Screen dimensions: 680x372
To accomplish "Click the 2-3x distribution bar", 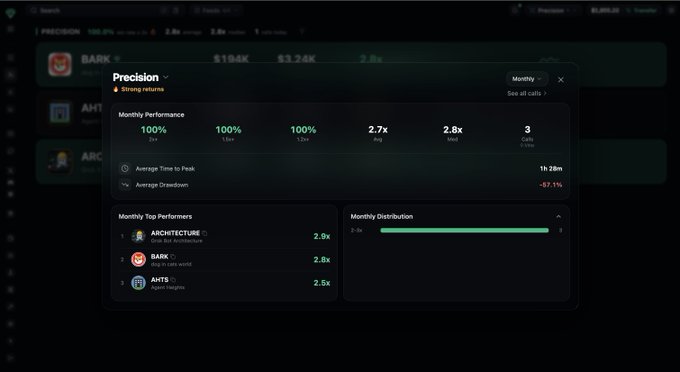I will tap(464, 230).
